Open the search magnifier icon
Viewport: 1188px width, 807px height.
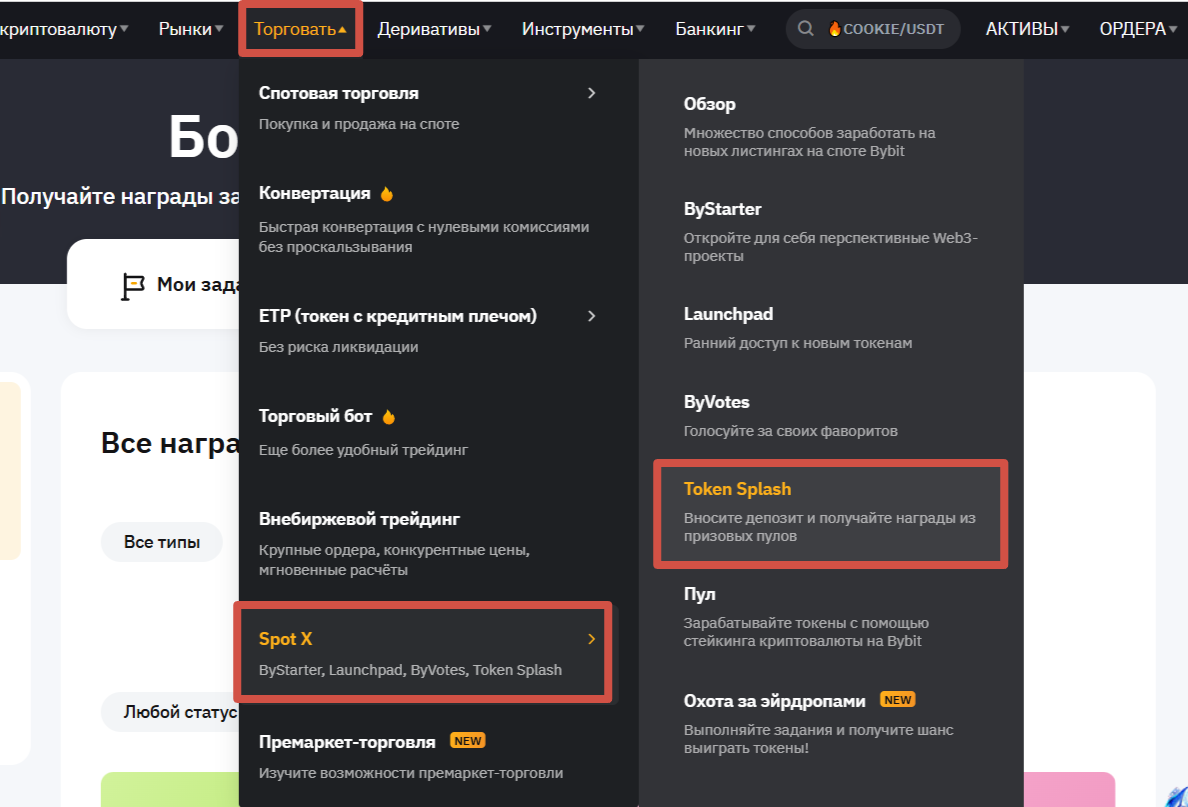tap(805, 29)
